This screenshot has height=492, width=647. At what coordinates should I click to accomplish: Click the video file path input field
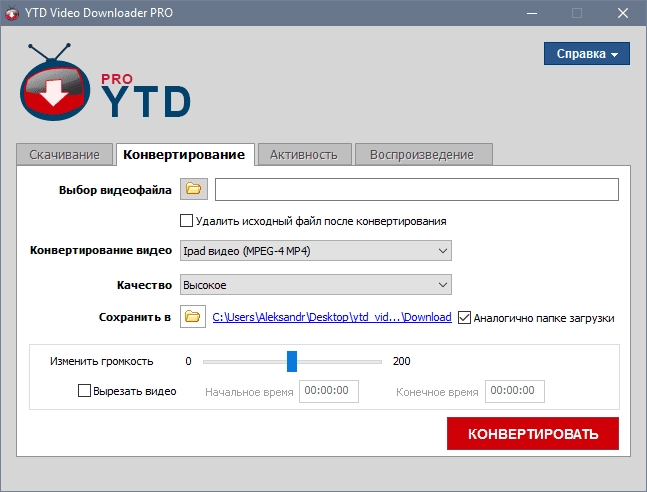417,189
